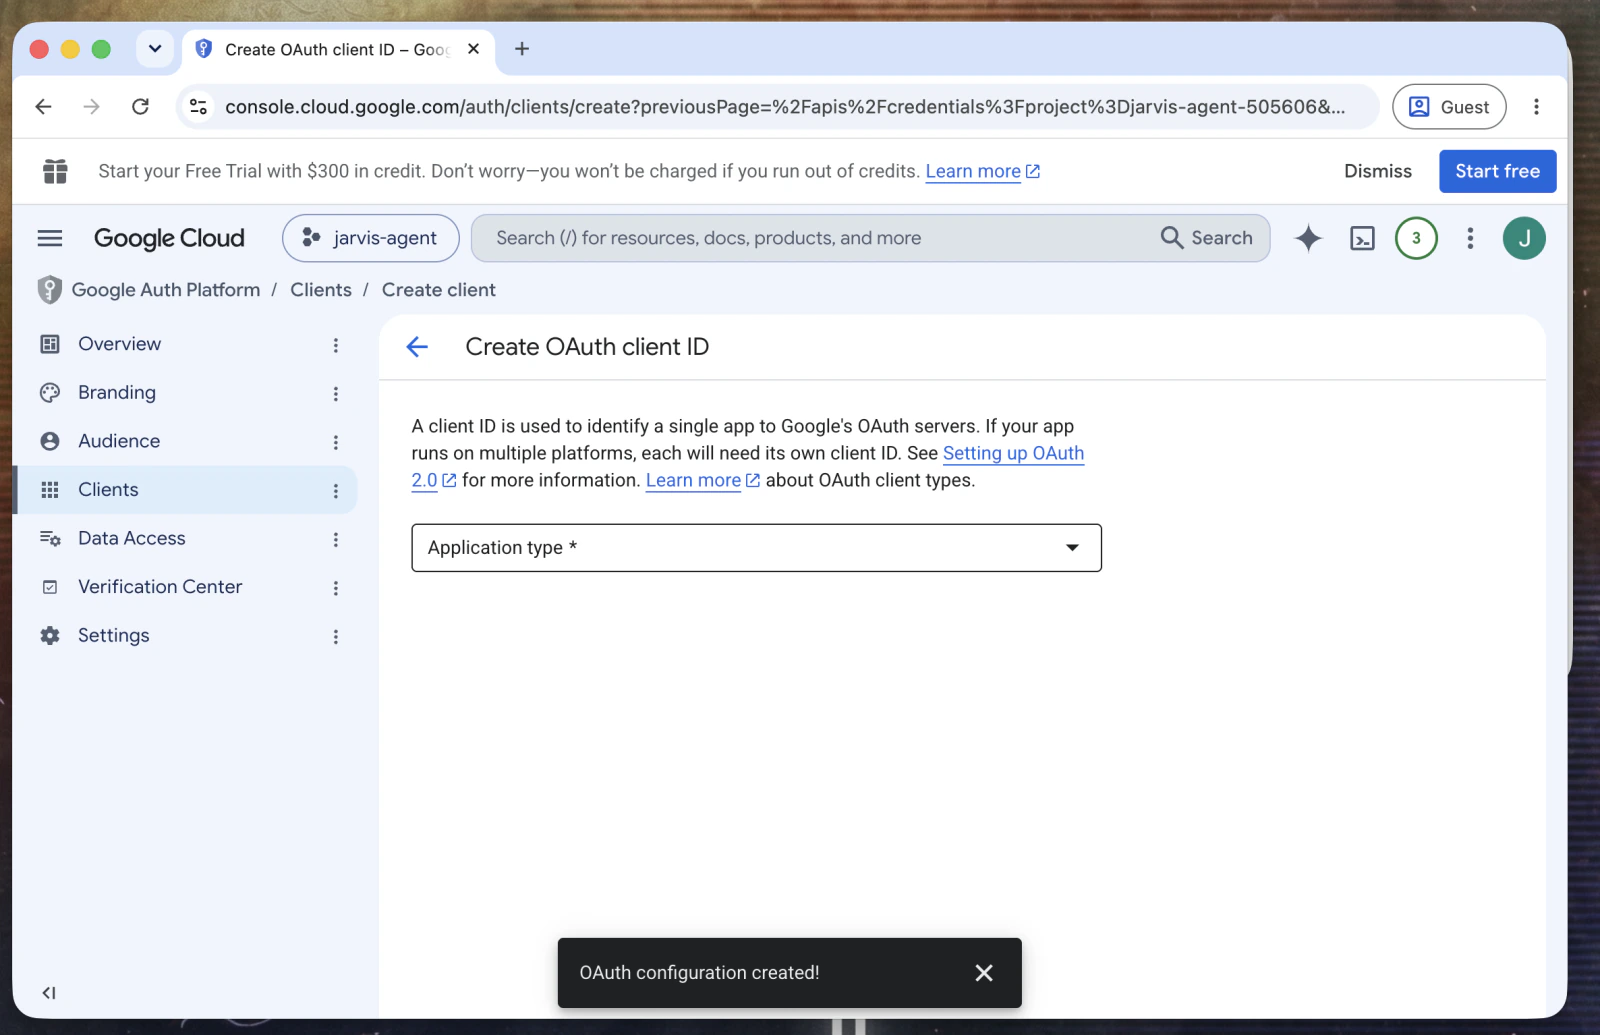Open Chrome browser menu
The width and height of the screenshot is (1600, 1035).
(1537, 107)
